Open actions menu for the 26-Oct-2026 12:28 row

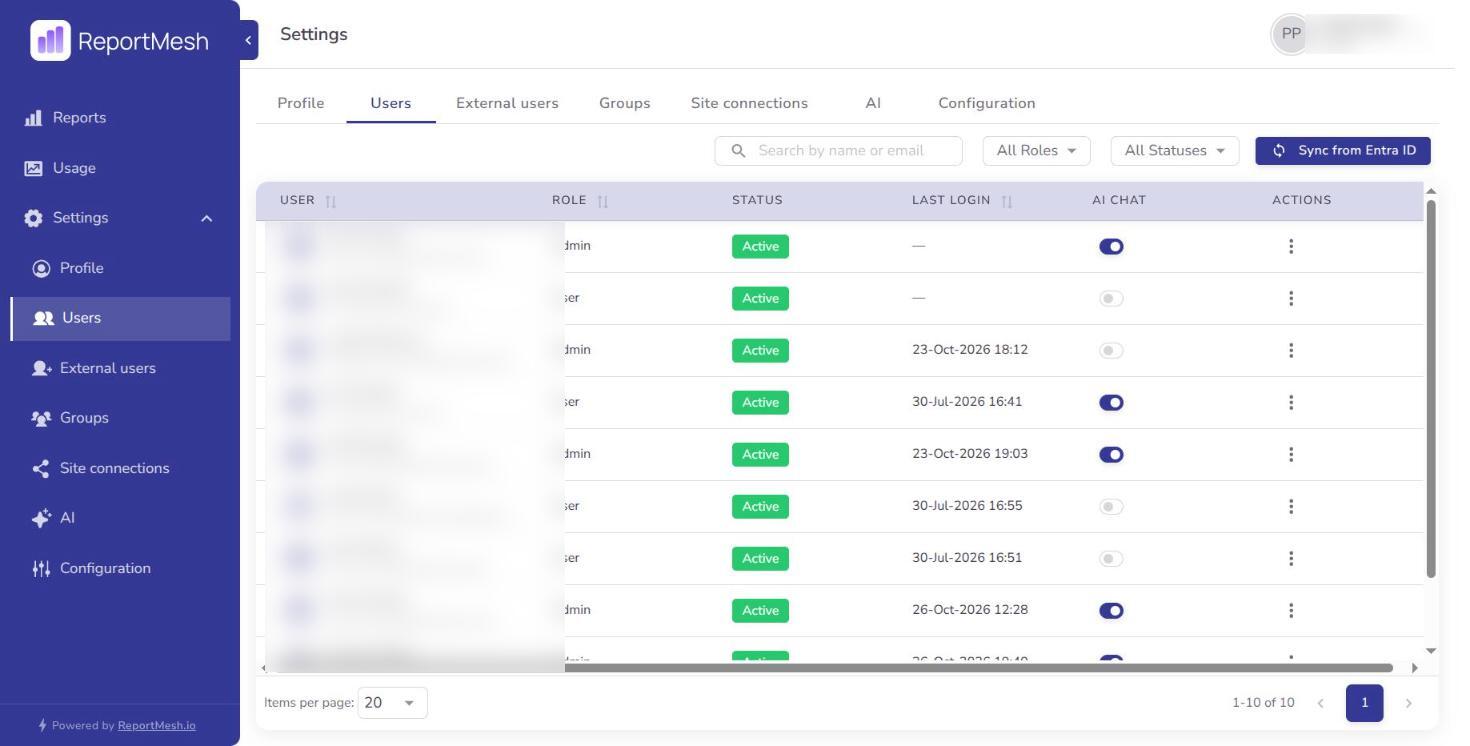(1291, 610)
